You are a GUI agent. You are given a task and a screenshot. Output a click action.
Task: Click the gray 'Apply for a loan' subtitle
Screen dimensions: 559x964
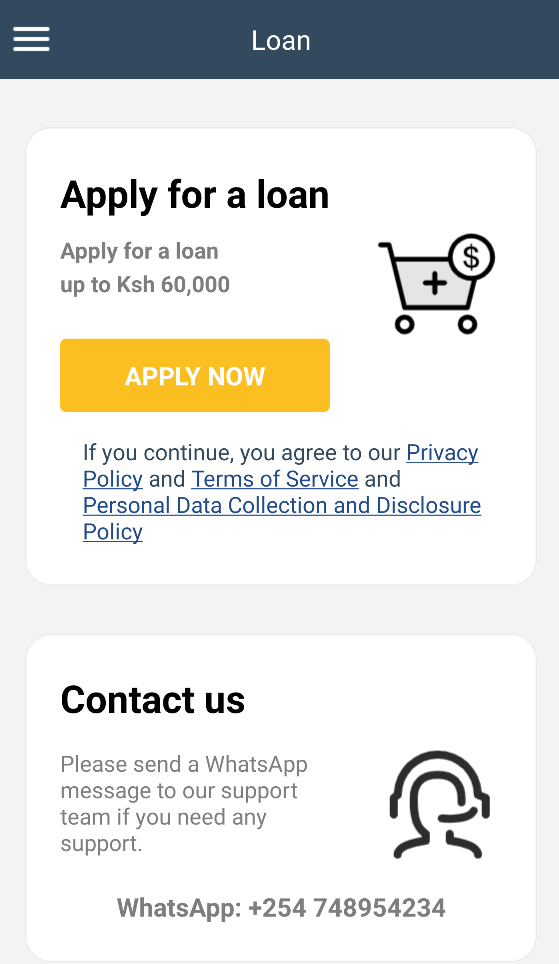[139, 251]
